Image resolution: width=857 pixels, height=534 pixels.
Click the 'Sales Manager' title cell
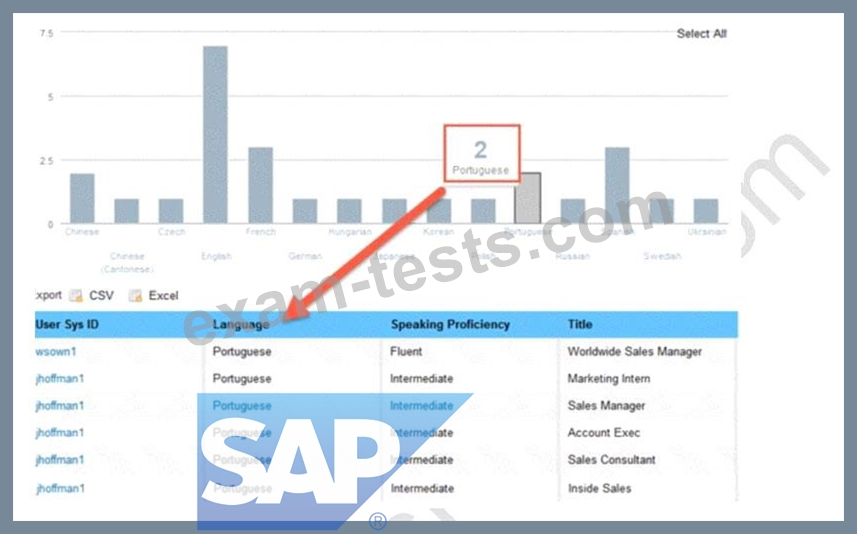click(606, 406)
